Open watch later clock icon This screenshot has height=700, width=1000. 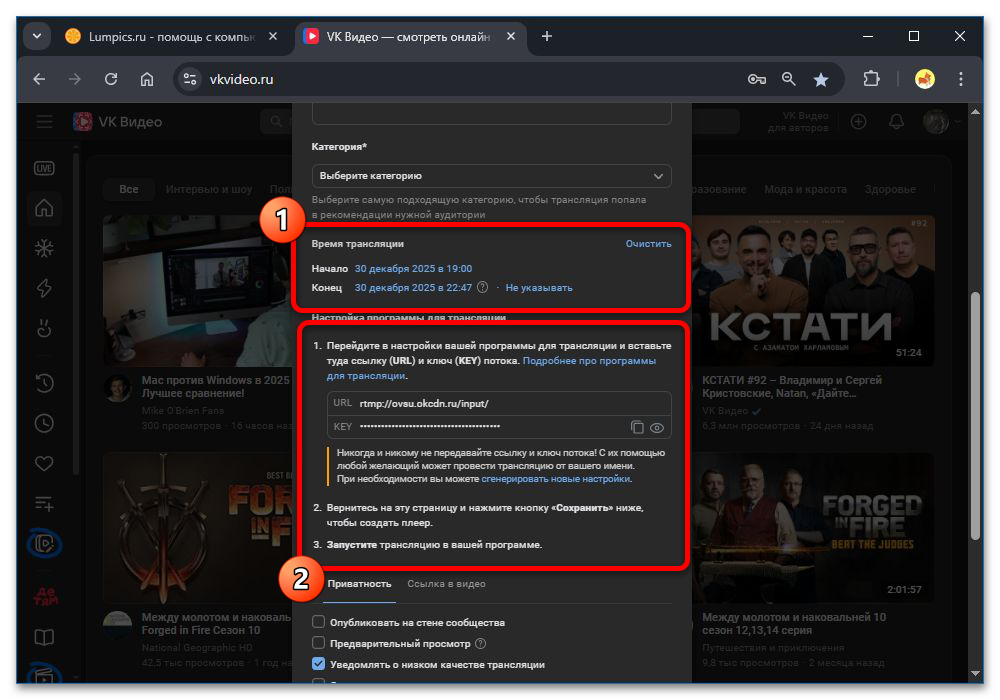click(x=44, y=423)
